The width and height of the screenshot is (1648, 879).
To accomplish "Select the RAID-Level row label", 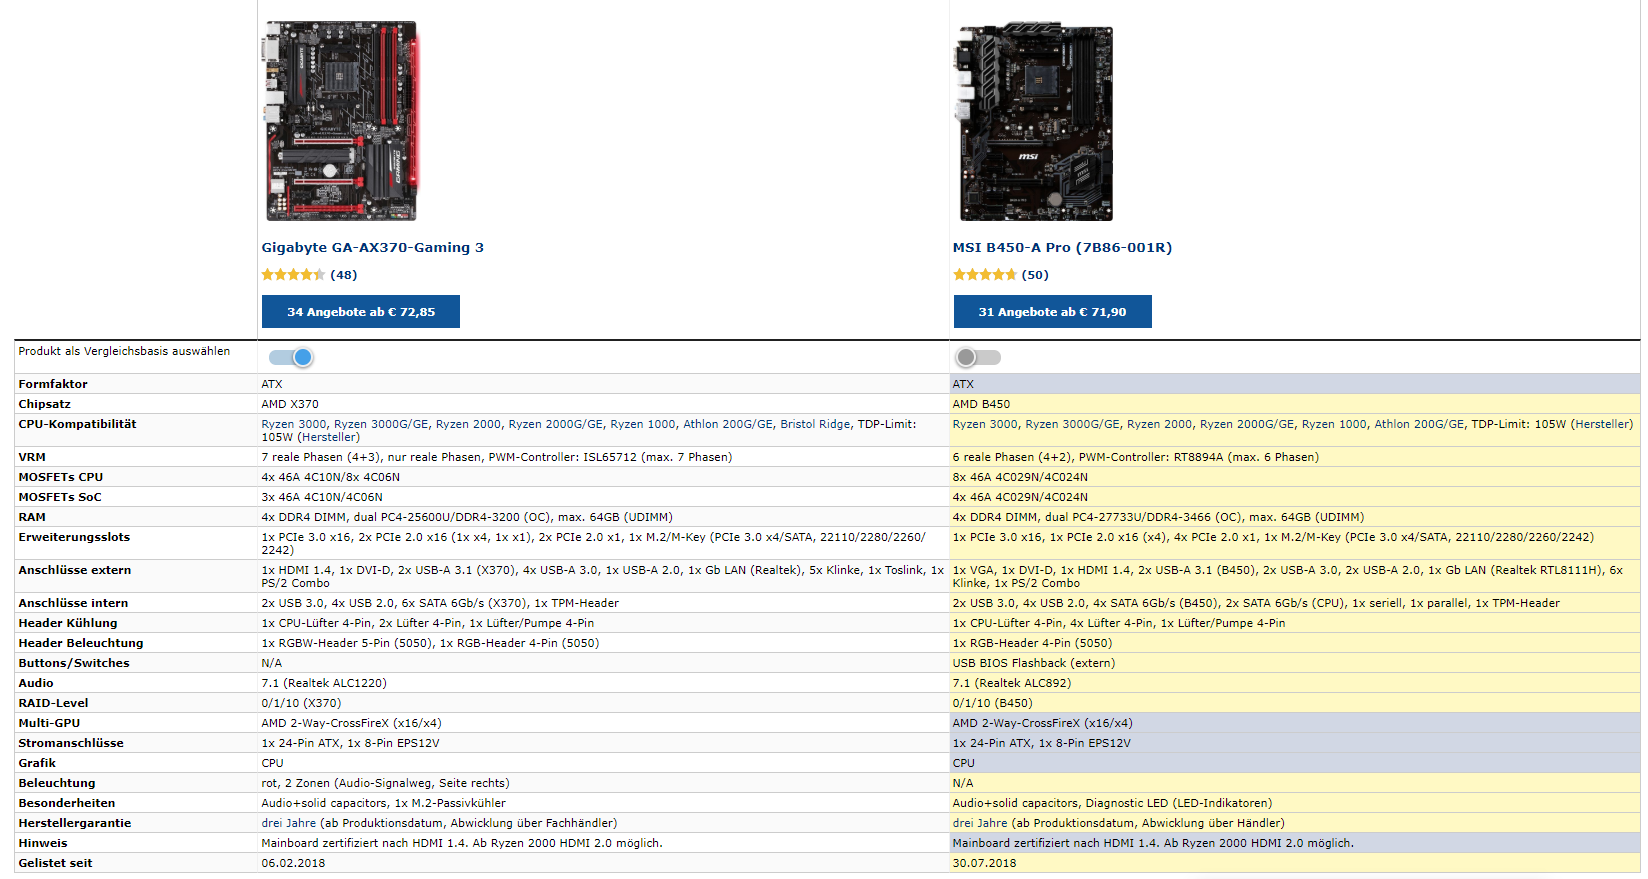I will click(x=53, y=703).
